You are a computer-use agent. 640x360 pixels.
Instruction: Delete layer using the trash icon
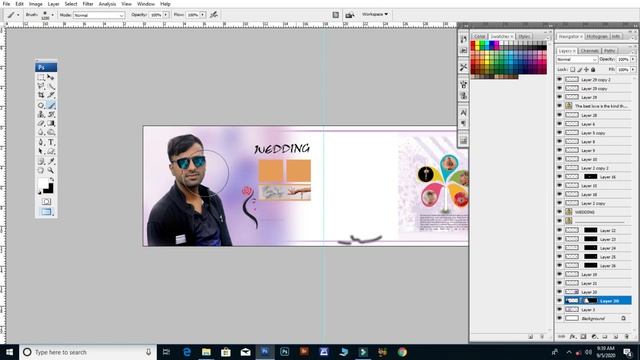click(627, 337)
